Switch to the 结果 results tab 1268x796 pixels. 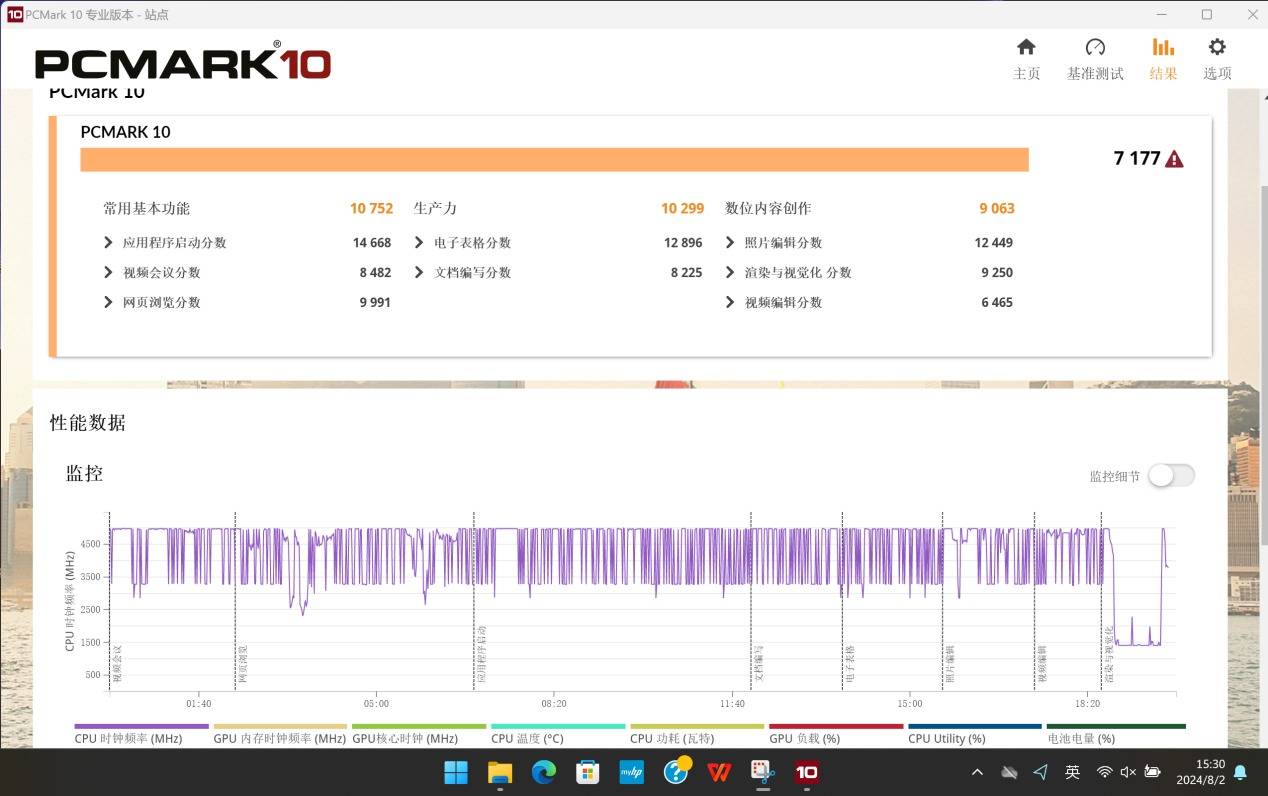click(1163, 58)
